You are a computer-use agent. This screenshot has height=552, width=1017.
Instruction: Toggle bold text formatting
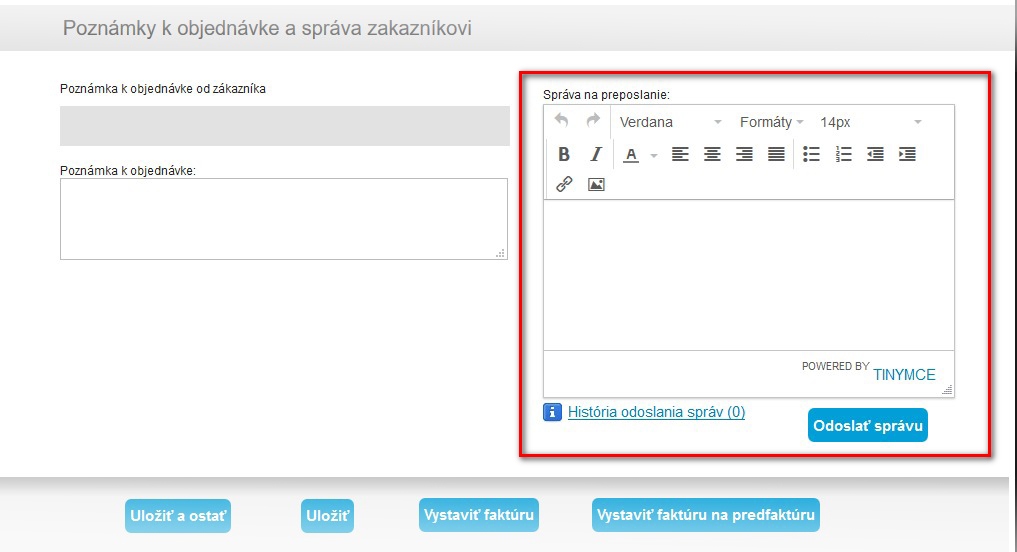(x=564, y=154)
